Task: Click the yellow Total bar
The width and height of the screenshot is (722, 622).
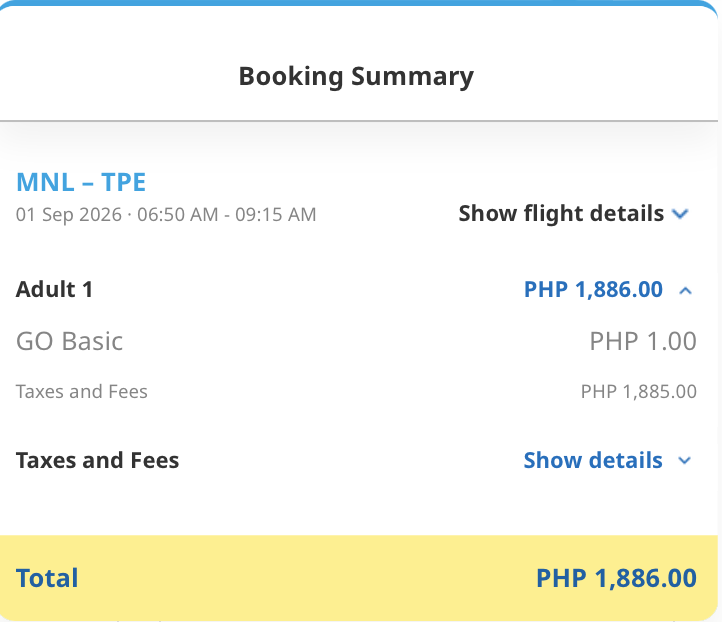Action: pos(359,578)
